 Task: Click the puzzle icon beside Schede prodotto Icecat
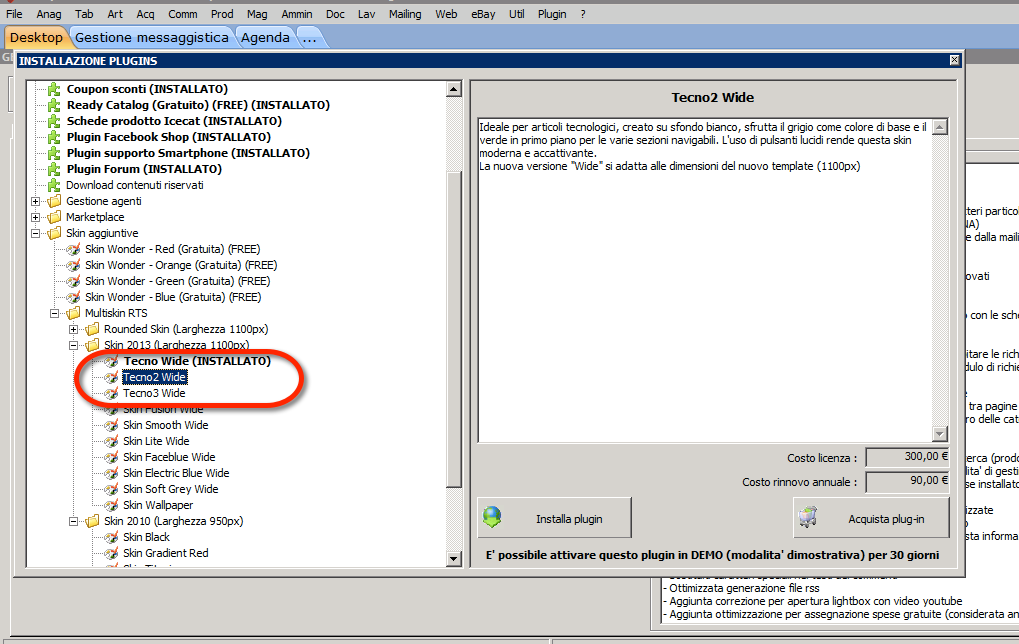click(54, 121)
